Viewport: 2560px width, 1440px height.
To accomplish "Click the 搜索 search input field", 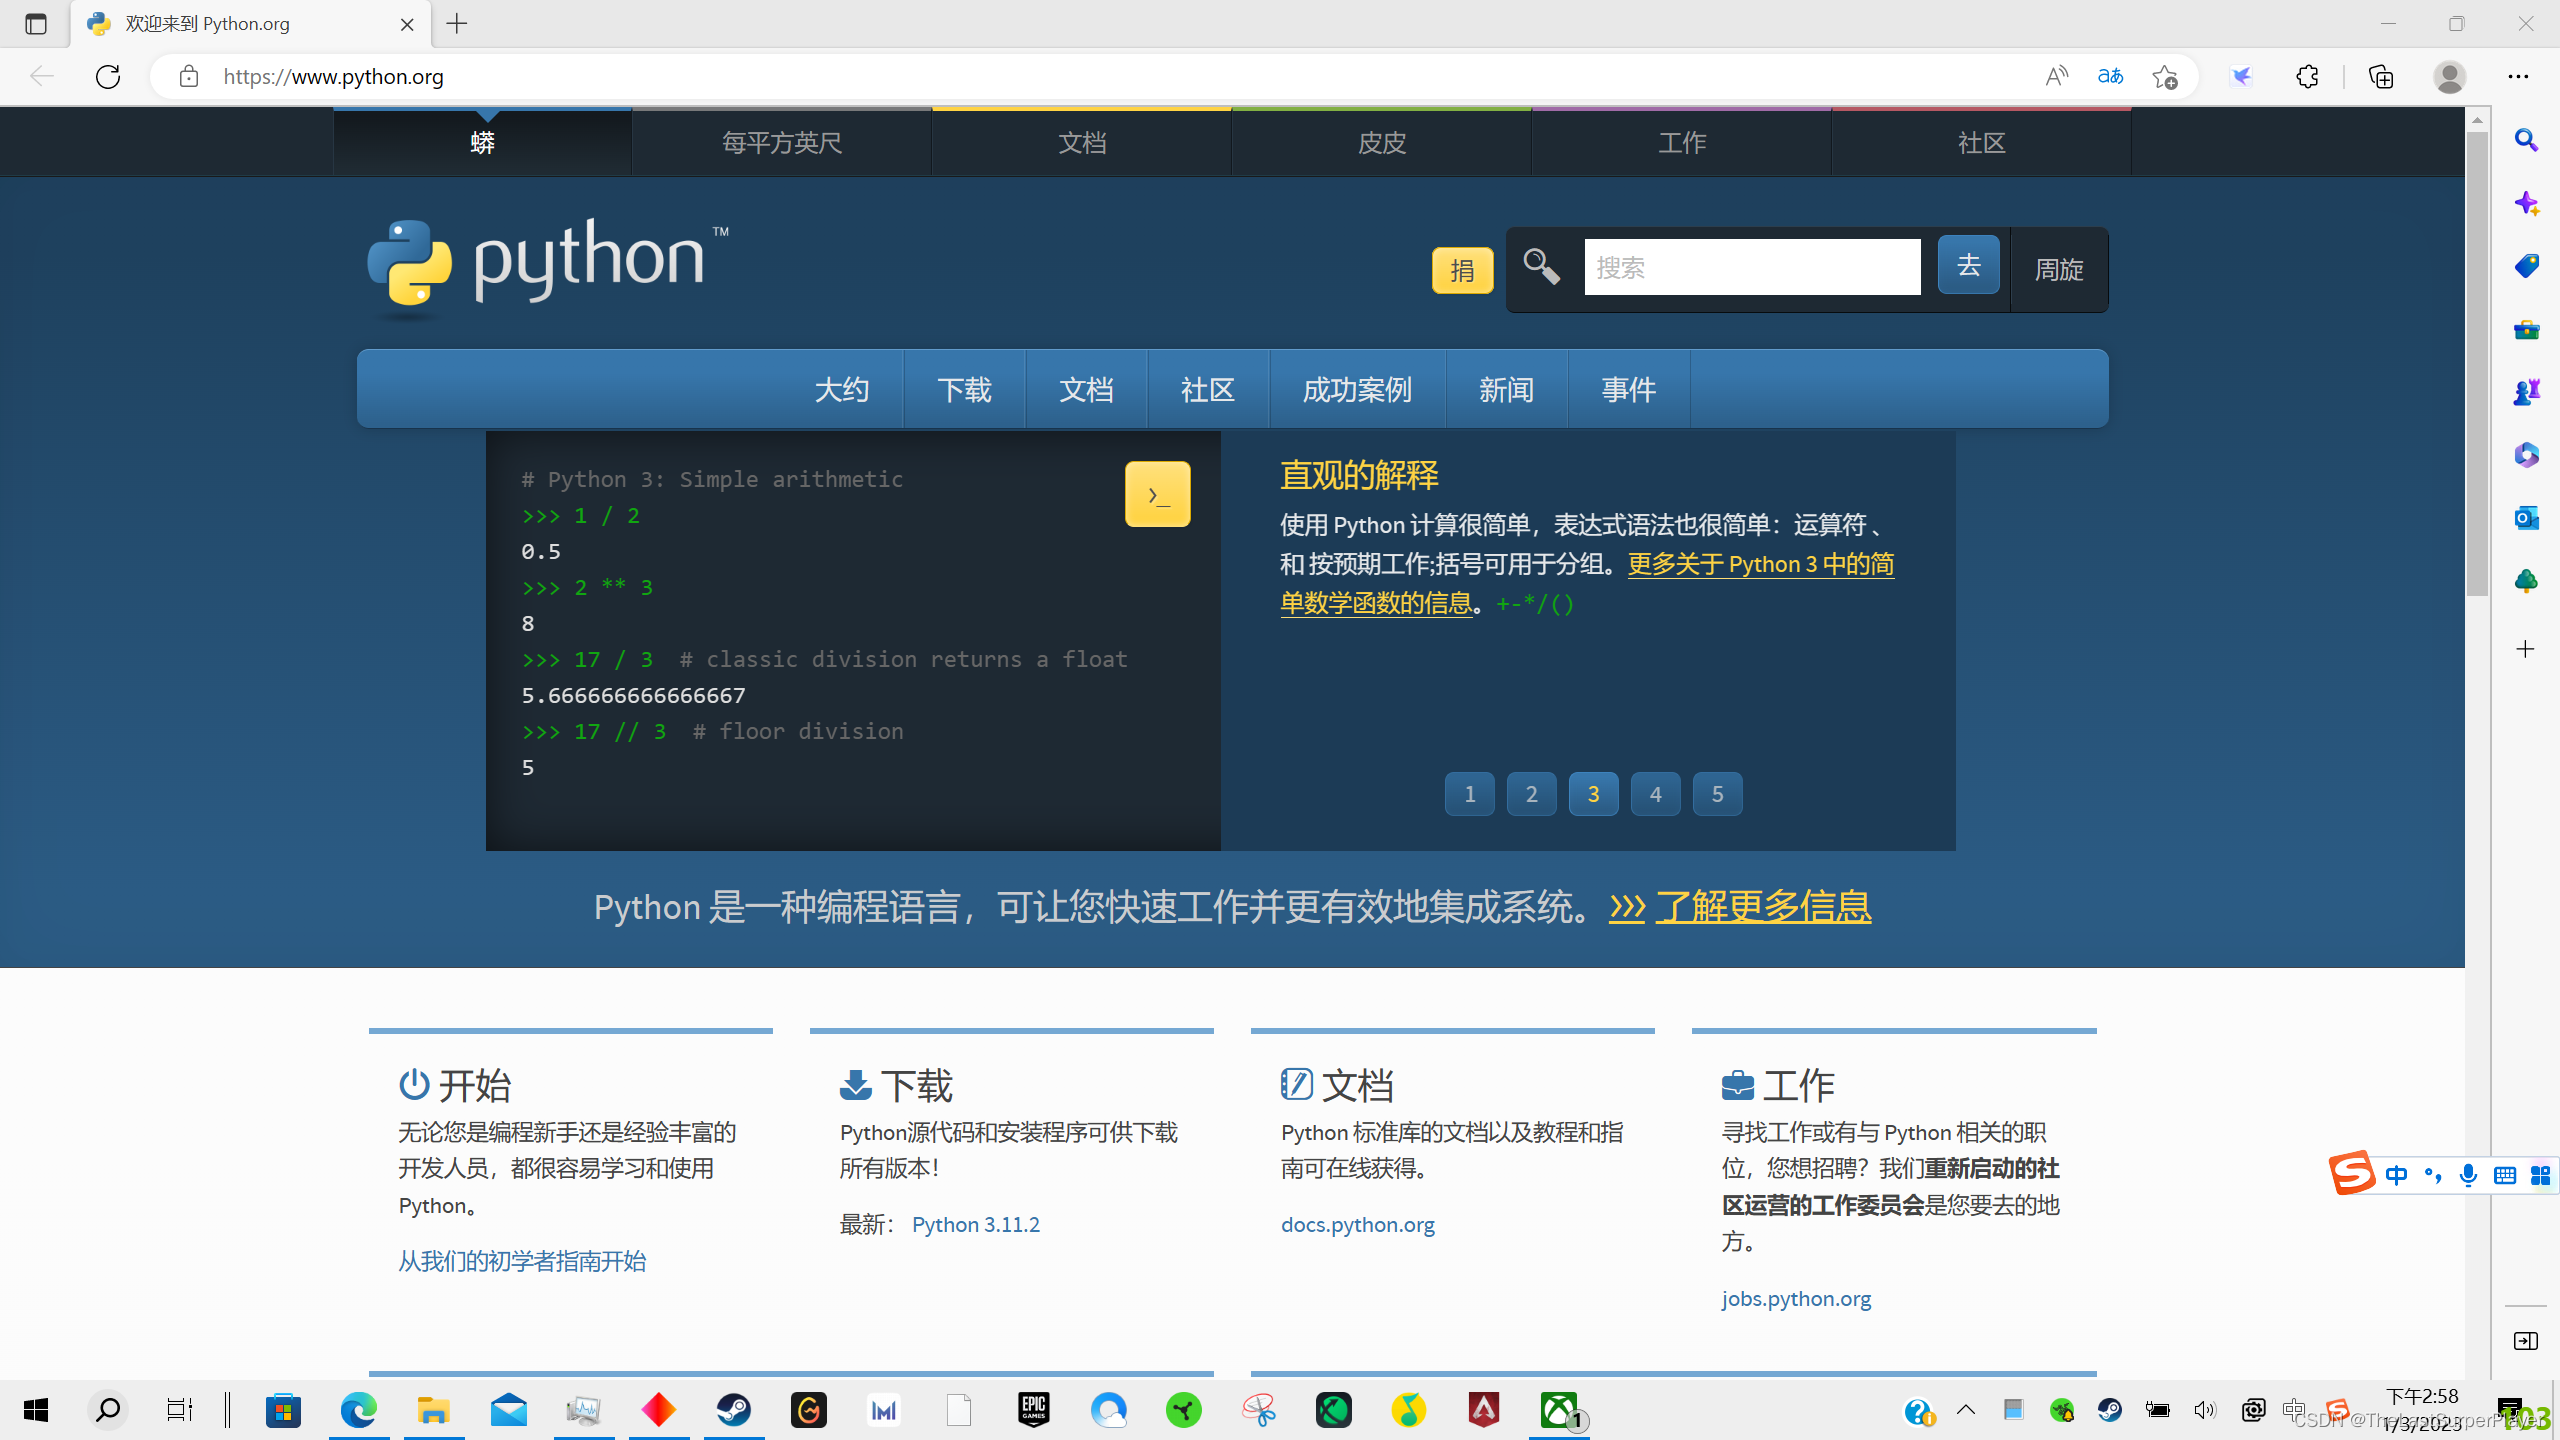I will 1751,267.
